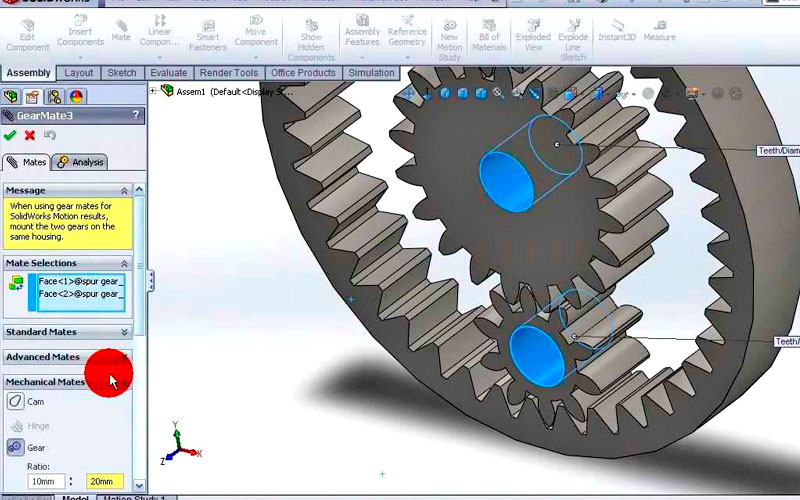Viewport: 800px width, 500px height.
Task: Select the Cam mechanical mate option
Action: point(16,401)
